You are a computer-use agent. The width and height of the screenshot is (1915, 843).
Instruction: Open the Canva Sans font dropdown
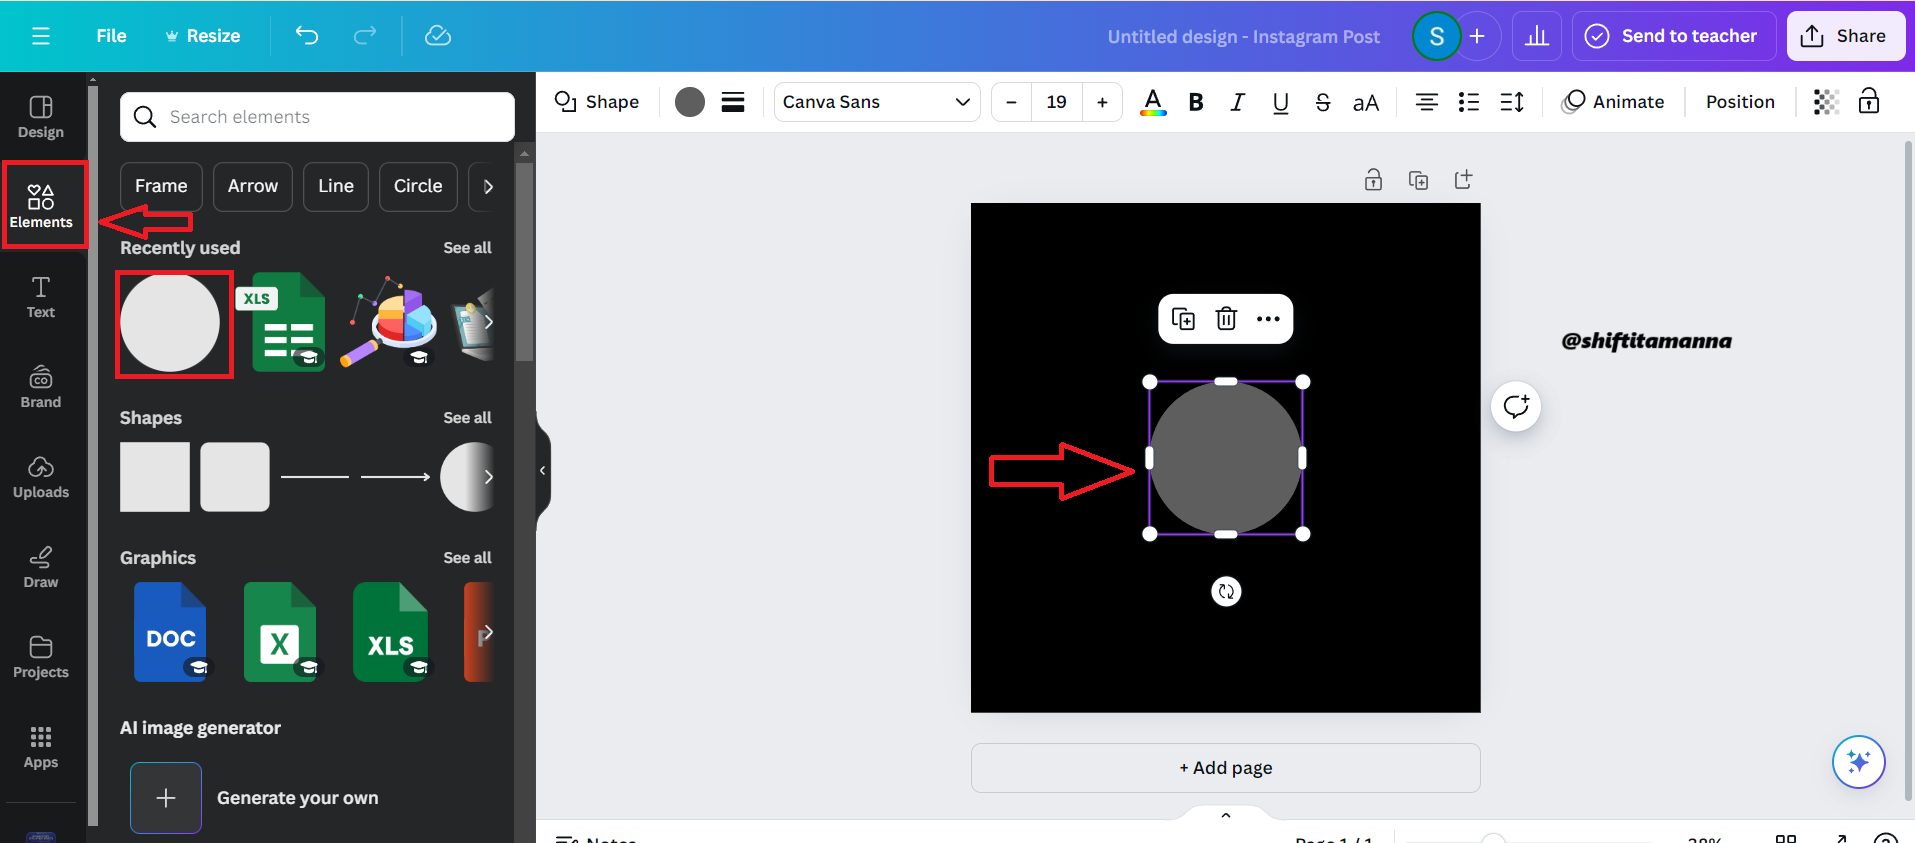point(877,102)
